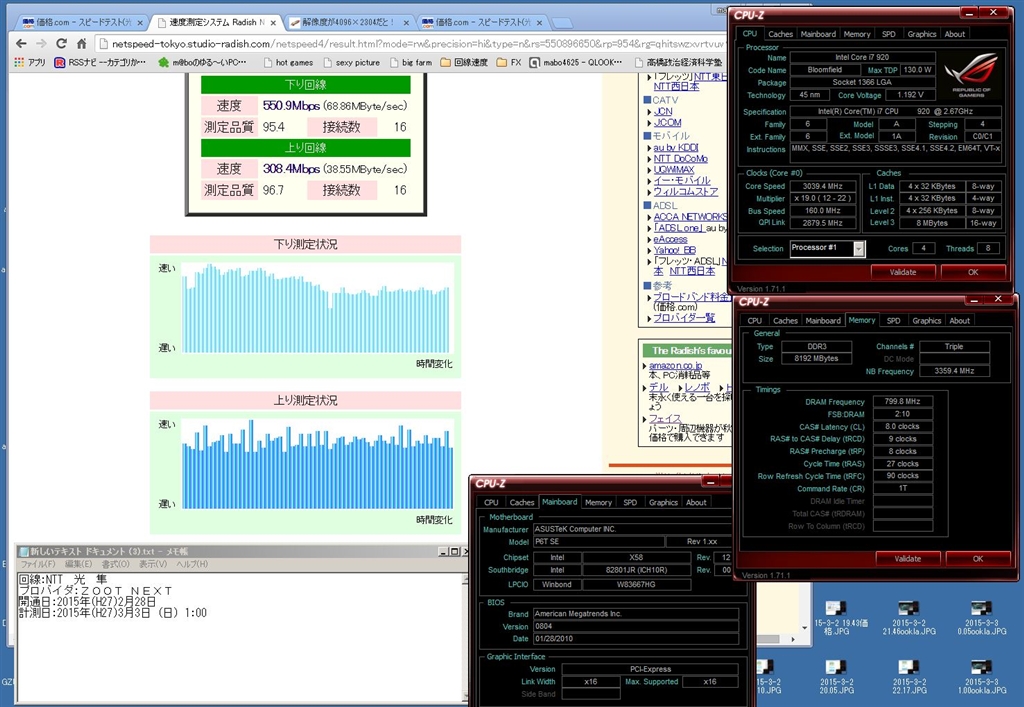Open the Graphics tab in top CPU-Z window

click(921, 34)
